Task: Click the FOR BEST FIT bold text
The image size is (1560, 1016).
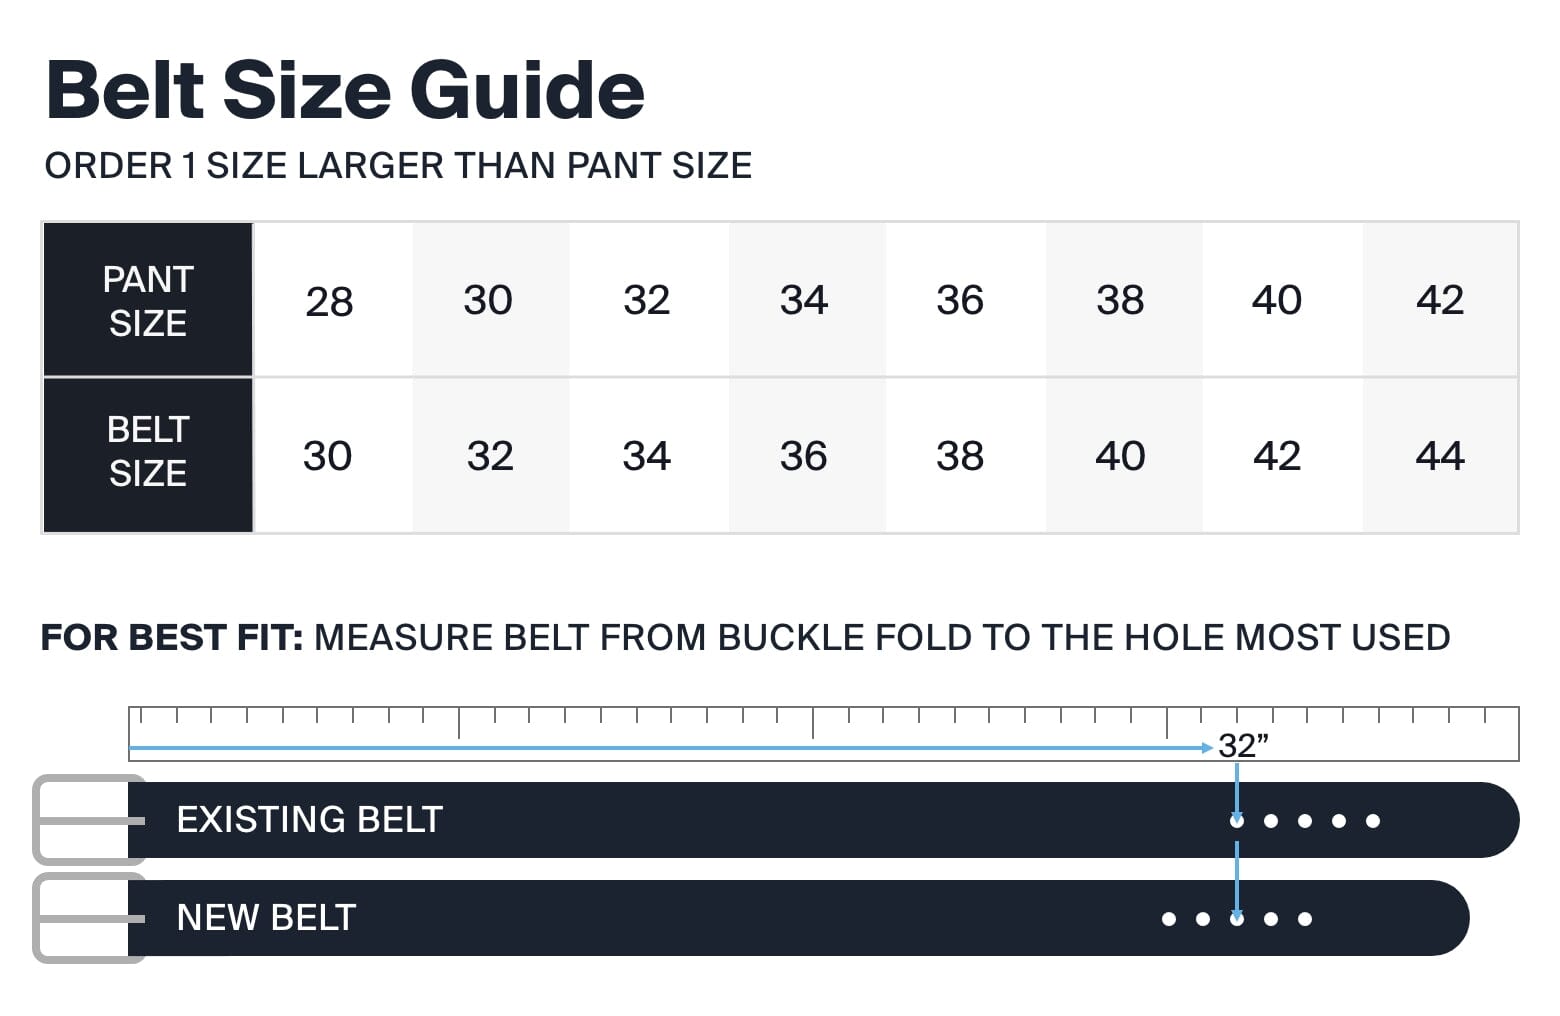Action: [172, 637]
